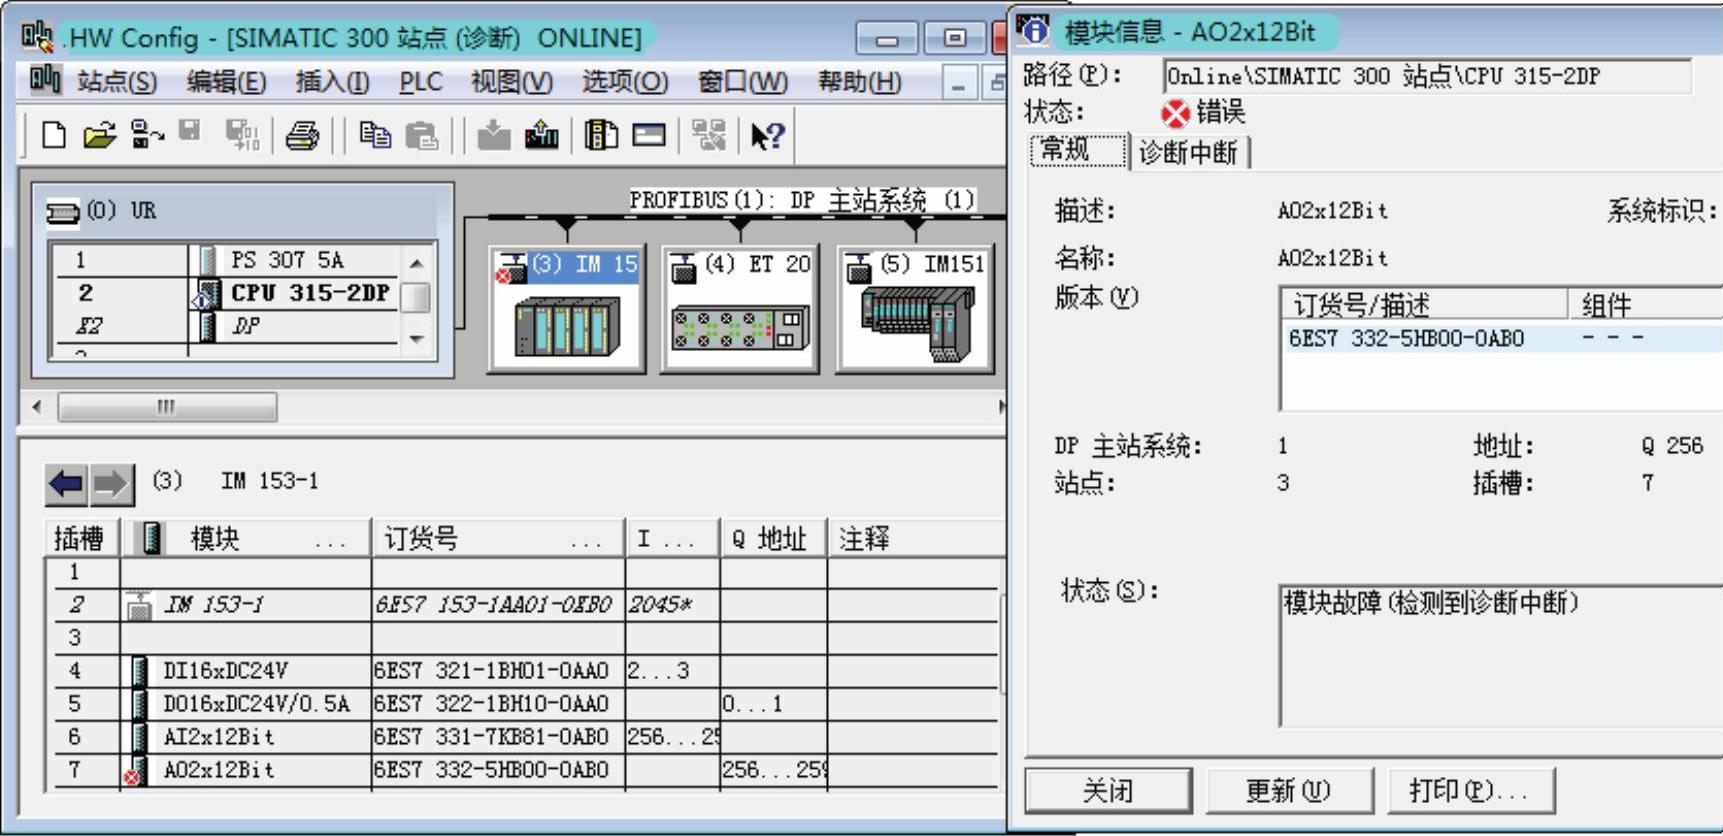The image size is (1723, 836).
Task: Click the Download to Module toolbar icon
Action: (x=493, y=135)
